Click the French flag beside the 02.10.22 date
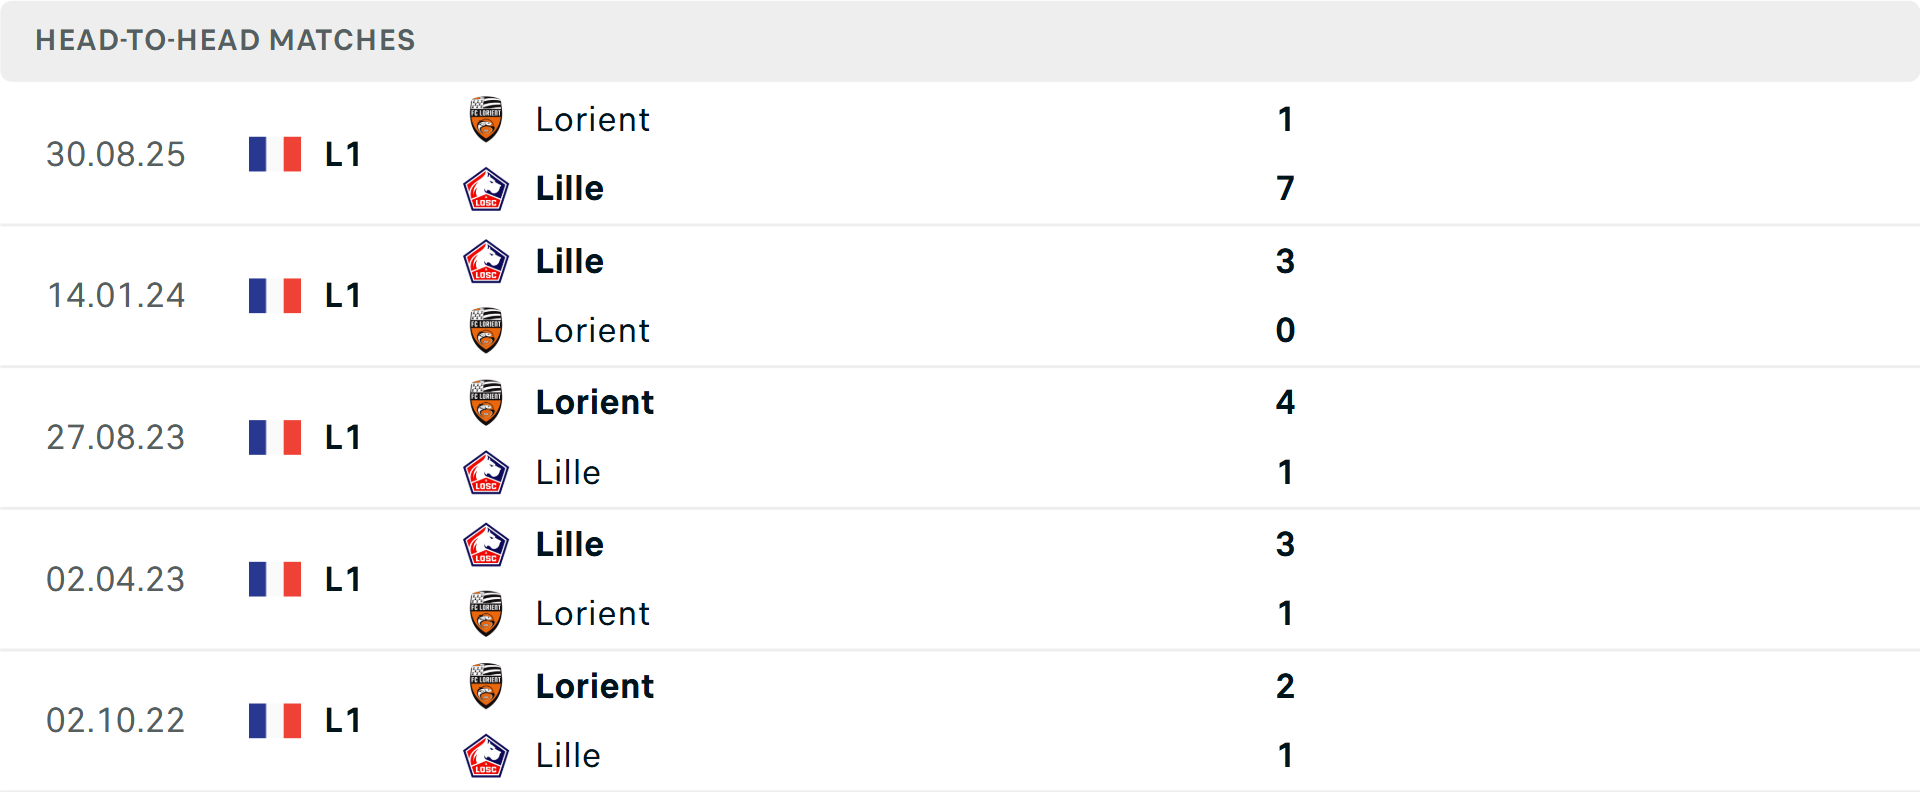Image resolution: width=1920 pixels, height=792 pixels. tap(274, 720)
